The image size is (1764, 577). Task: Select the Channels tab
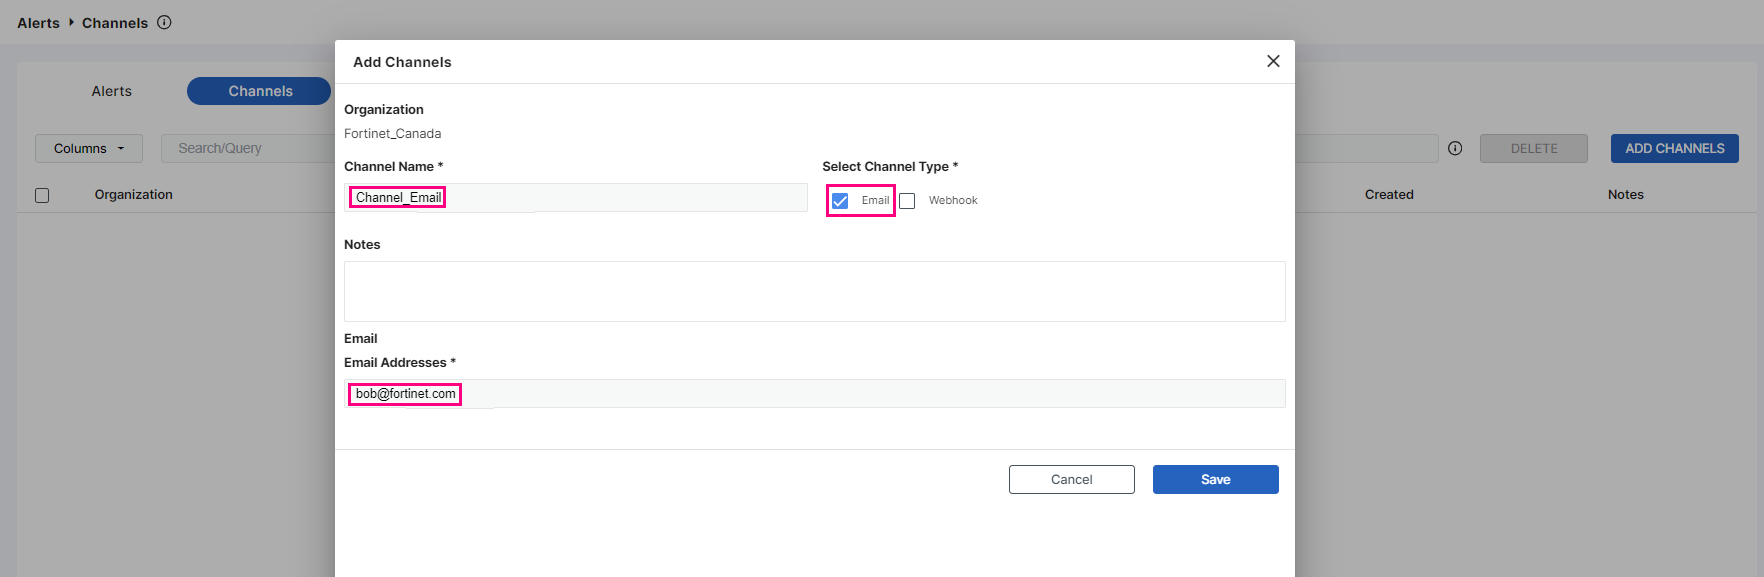[259, 91]
